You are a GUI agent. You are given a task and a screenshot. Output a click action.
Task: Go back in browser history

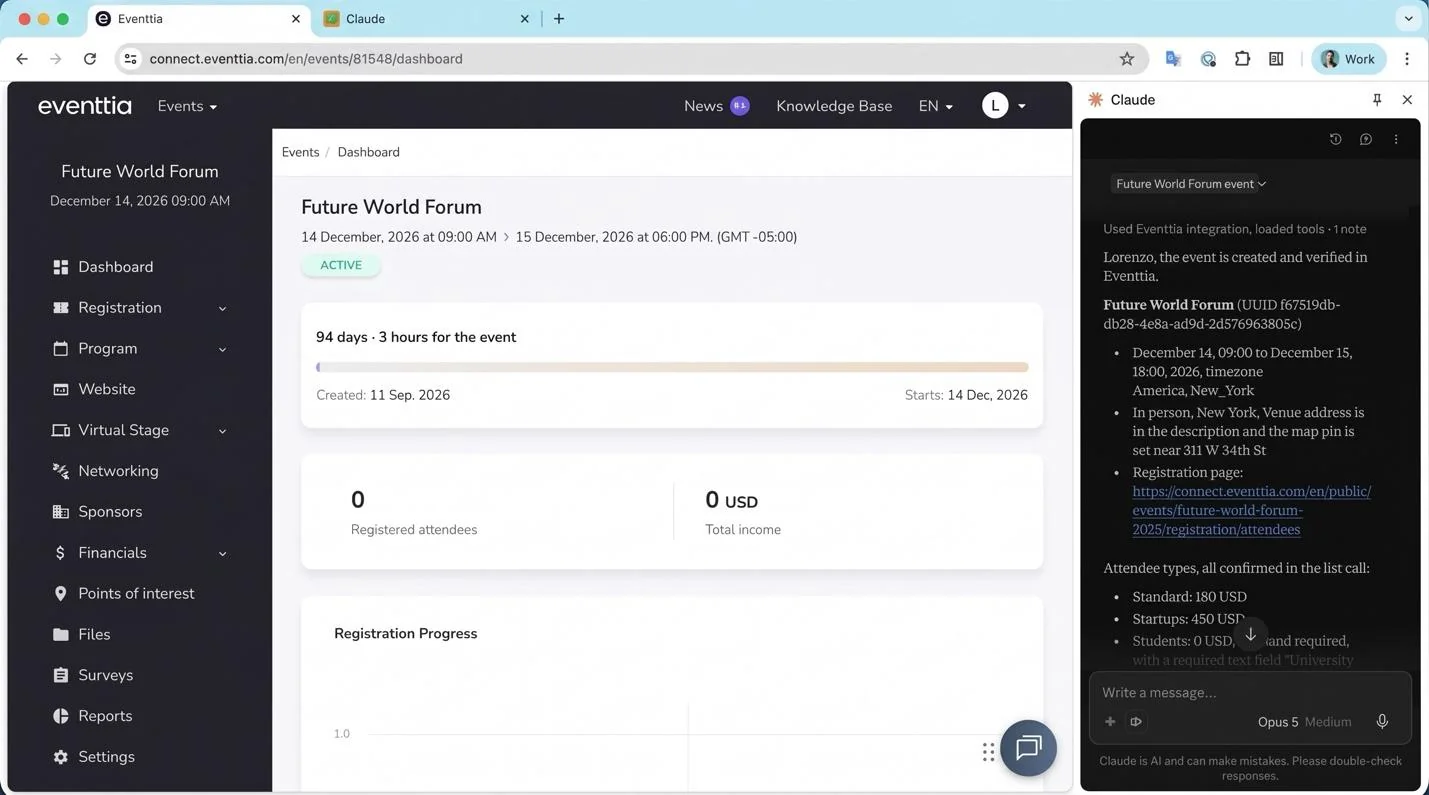(22, 59)
